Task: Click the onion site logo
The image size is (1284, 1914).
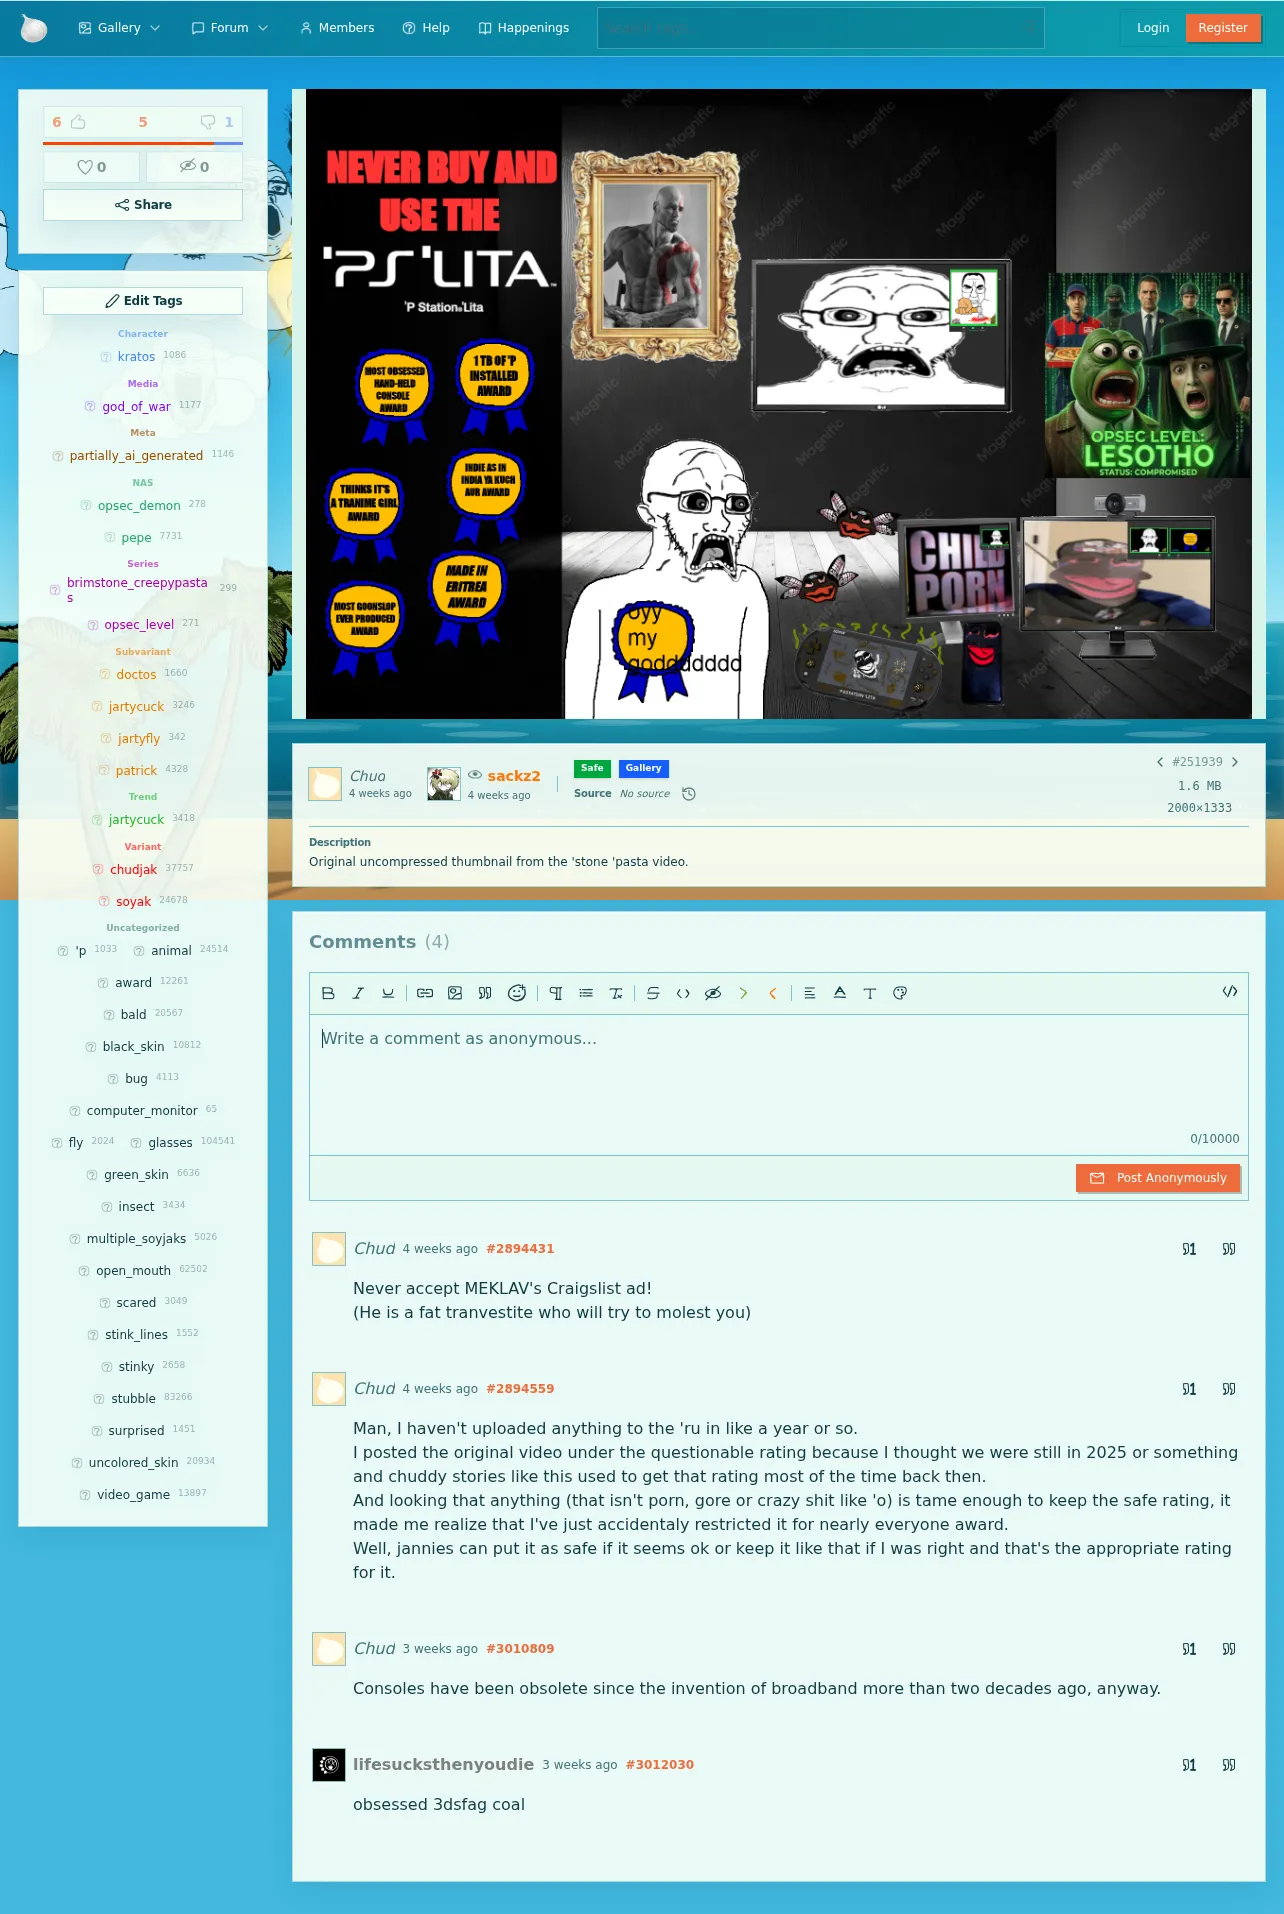Action: tap(34, 28)
